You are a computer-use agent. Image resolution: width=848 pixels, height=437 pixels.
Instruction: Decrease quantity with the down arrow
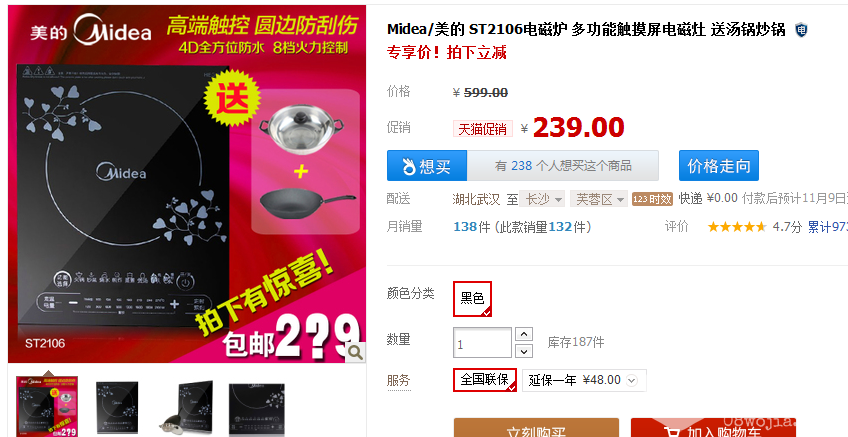pyautogui.click(x=524, y=351)
